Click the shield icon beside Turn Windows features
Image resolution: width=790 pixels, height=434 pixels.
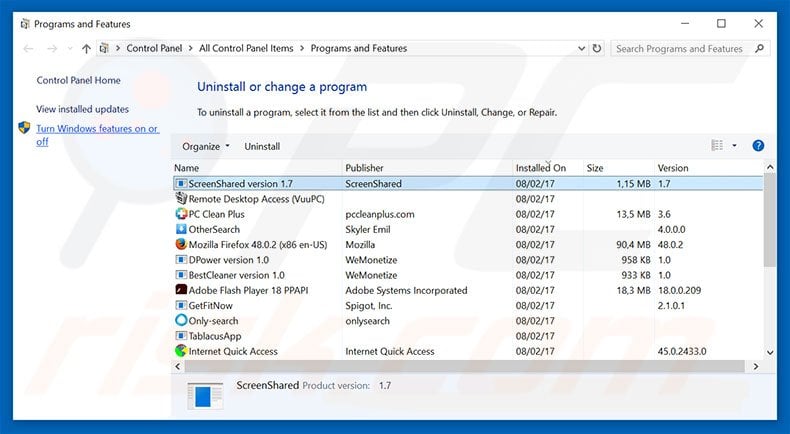(24, 128)
